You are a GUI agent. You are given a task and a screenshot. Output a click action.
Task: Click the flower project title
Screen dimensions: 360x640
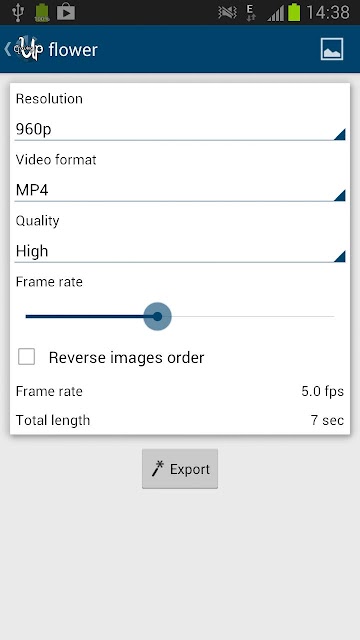pos(73,50)
